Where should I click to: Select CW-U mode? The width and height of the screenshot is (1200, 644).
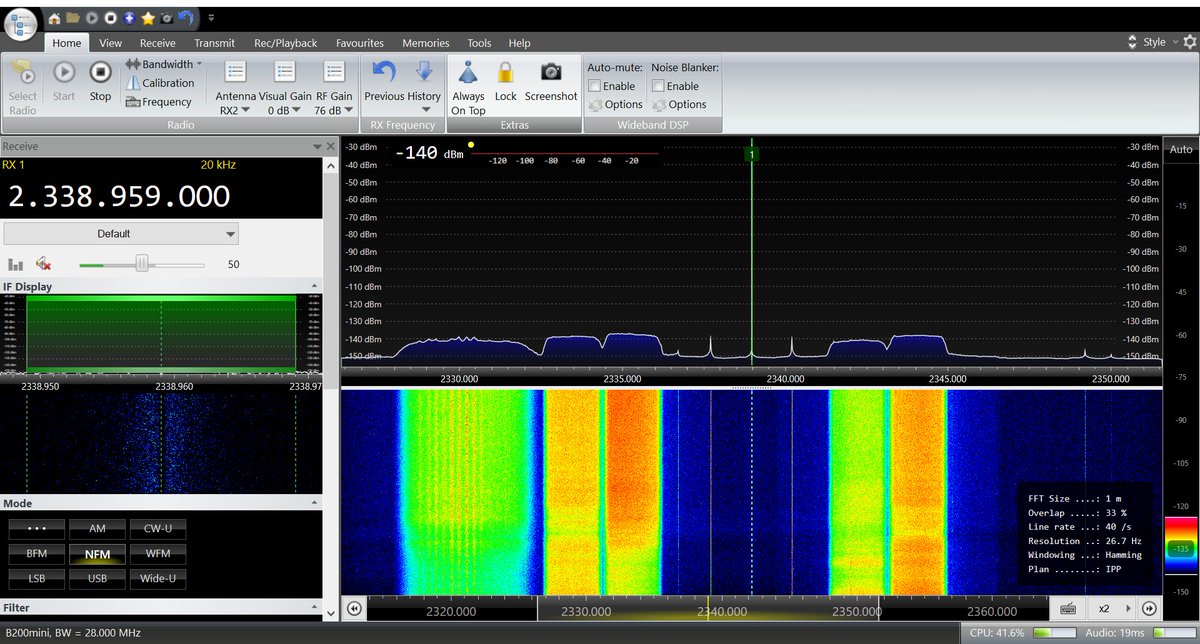point(157,529)
